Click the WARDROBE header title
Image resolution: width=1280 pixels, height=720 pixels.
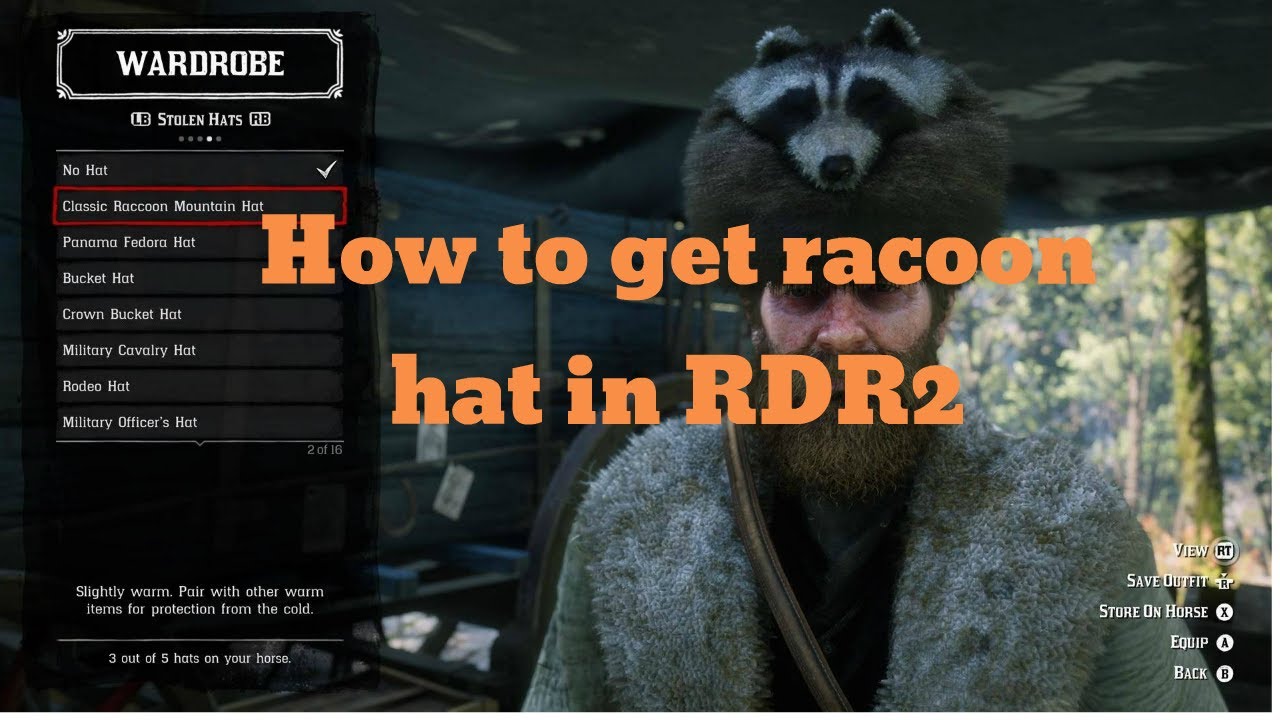pyautogui.click(x=200, y=64)
